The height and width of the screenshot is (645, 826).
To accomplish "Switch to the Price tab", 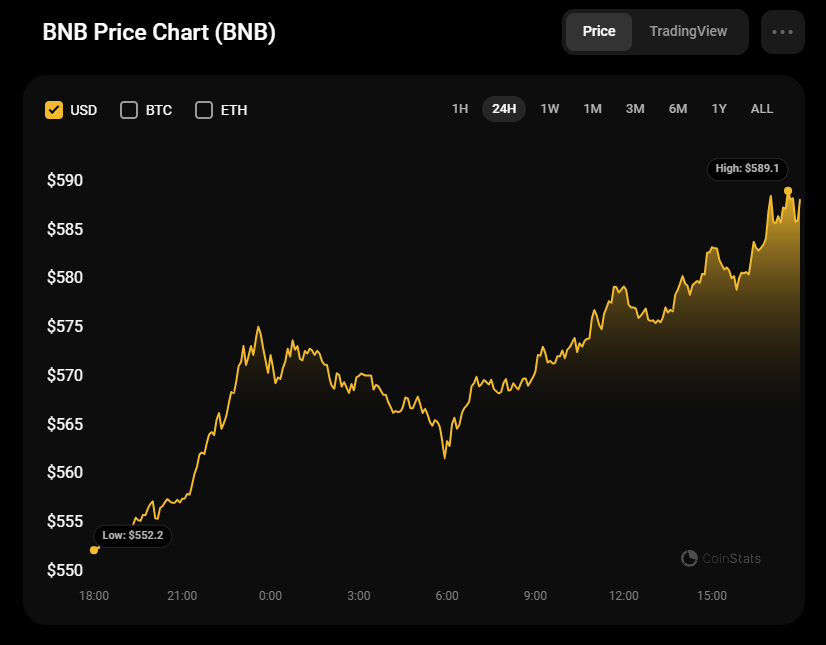I will (x=599, y=32).
